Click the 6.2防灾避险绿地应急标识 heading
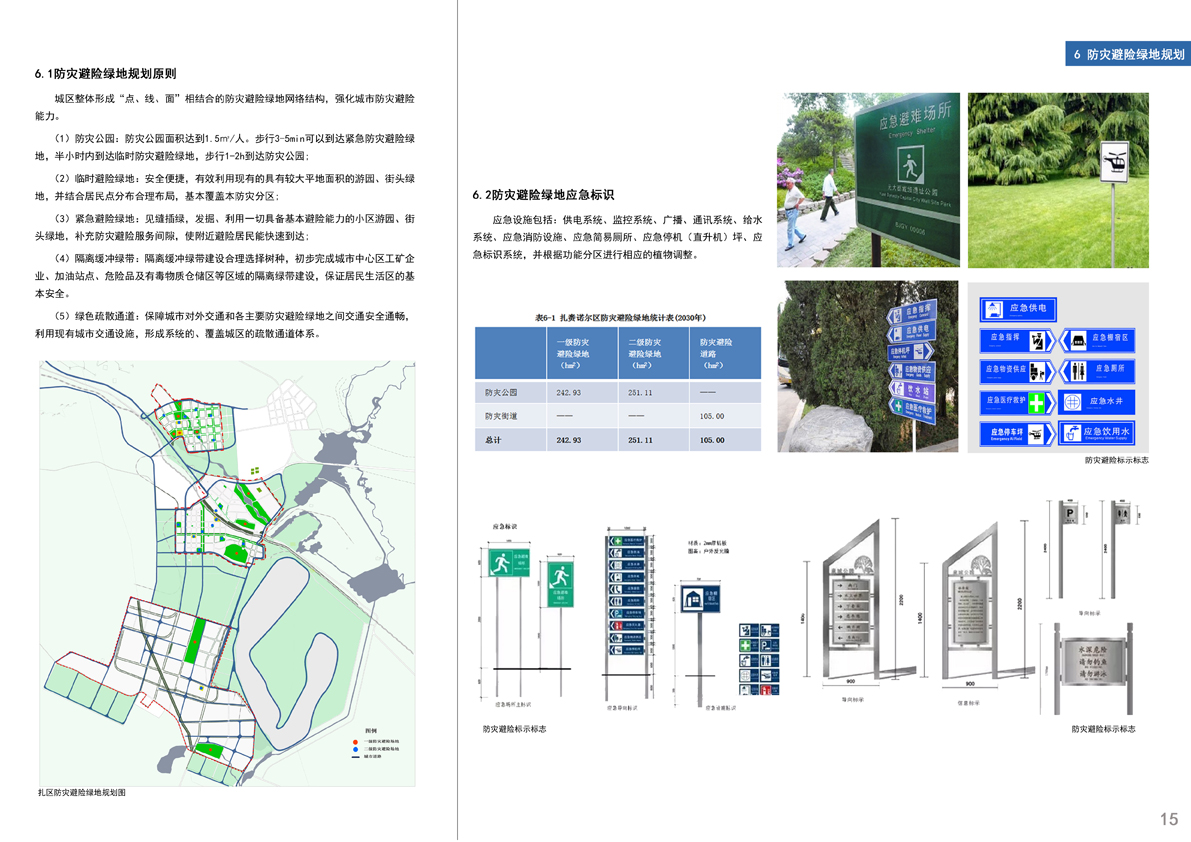Image resolution: width=1191 pixels, height=842 pixels. tap(542, 195)
